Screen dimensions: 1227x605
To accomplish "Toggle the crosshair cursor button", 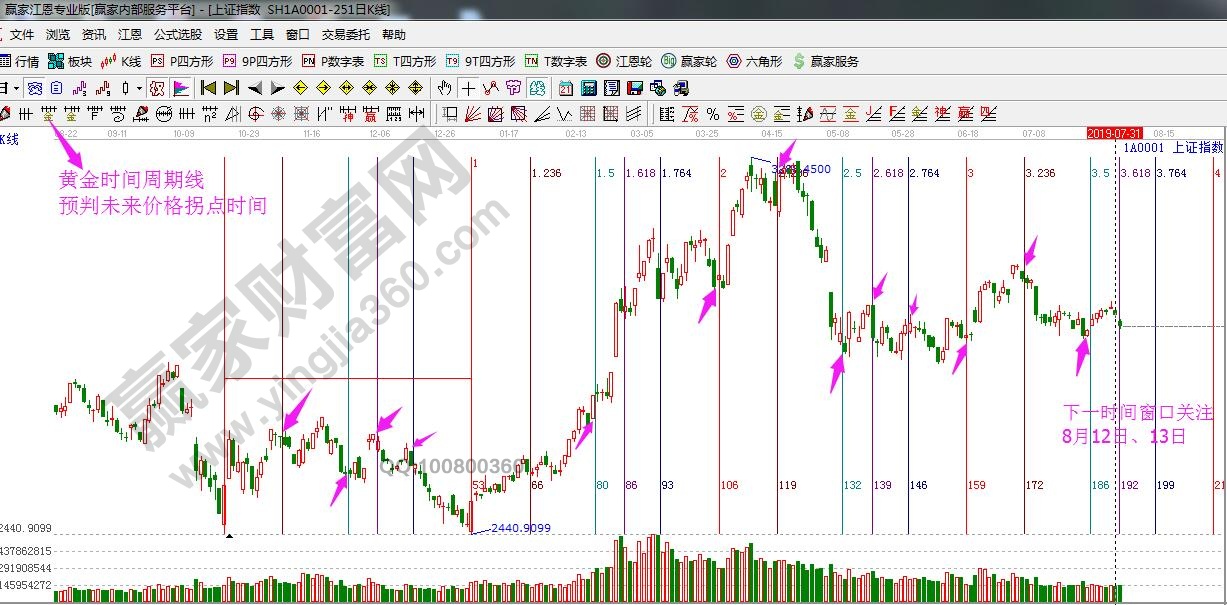I will coord(468,88).
